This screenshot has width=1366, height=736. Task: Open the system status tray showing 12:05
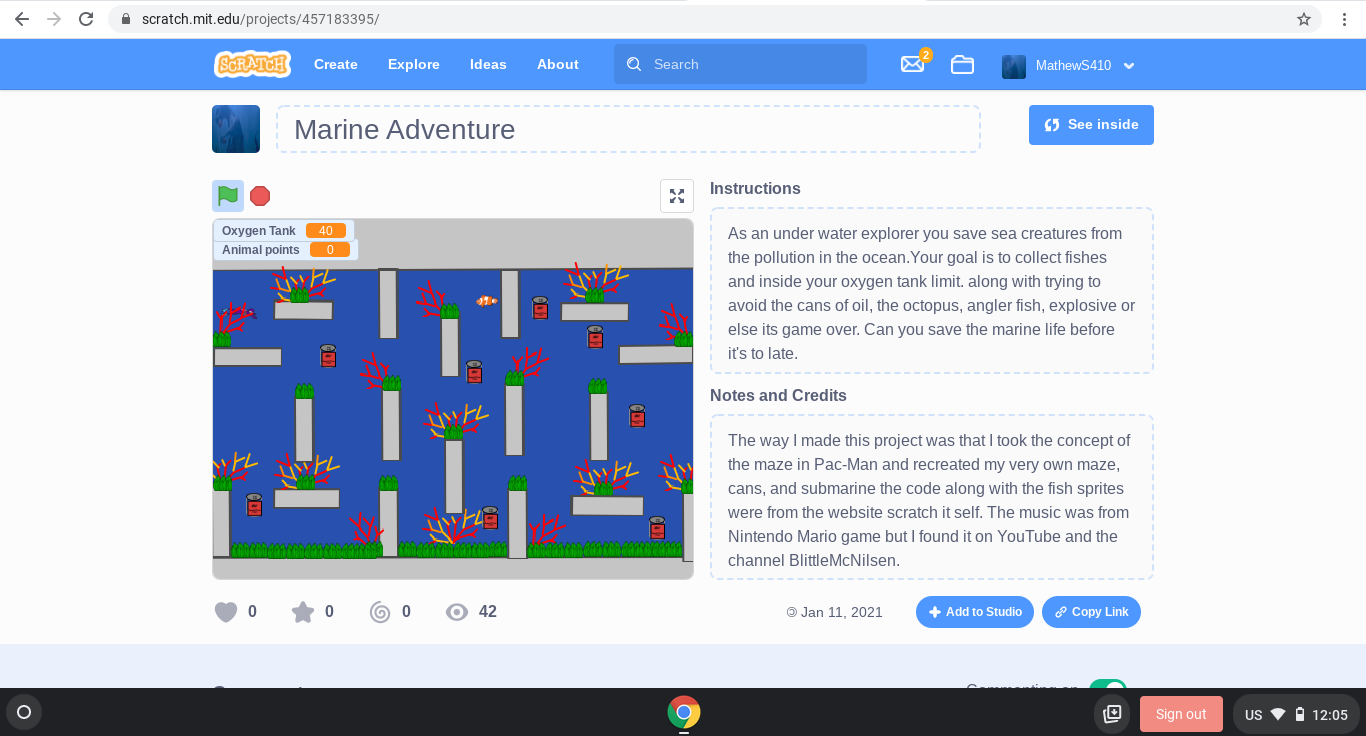1296,714
